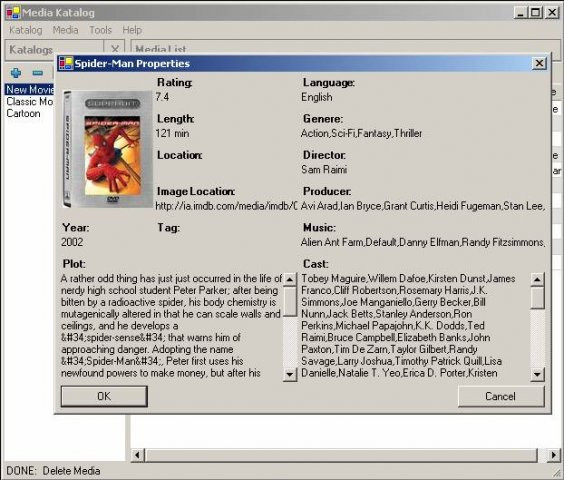Screen dimensions: 564x480
Task: Click the Media Katalog title bar app icon
Action: pyautogui.click(x=13, y=13)
